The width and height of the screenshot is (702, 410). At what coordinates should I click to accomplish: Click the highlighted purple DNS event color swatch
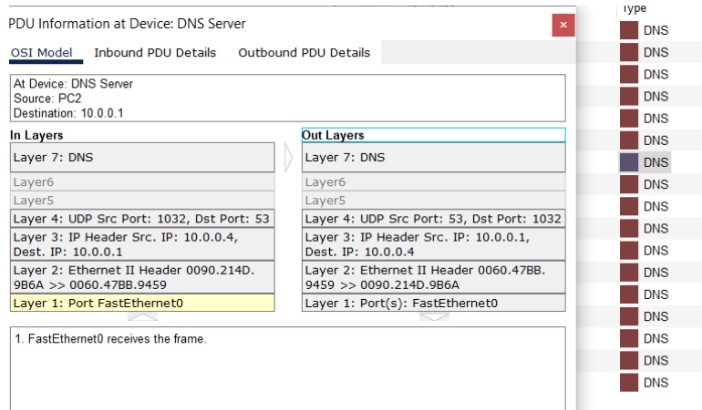[629, 162]
